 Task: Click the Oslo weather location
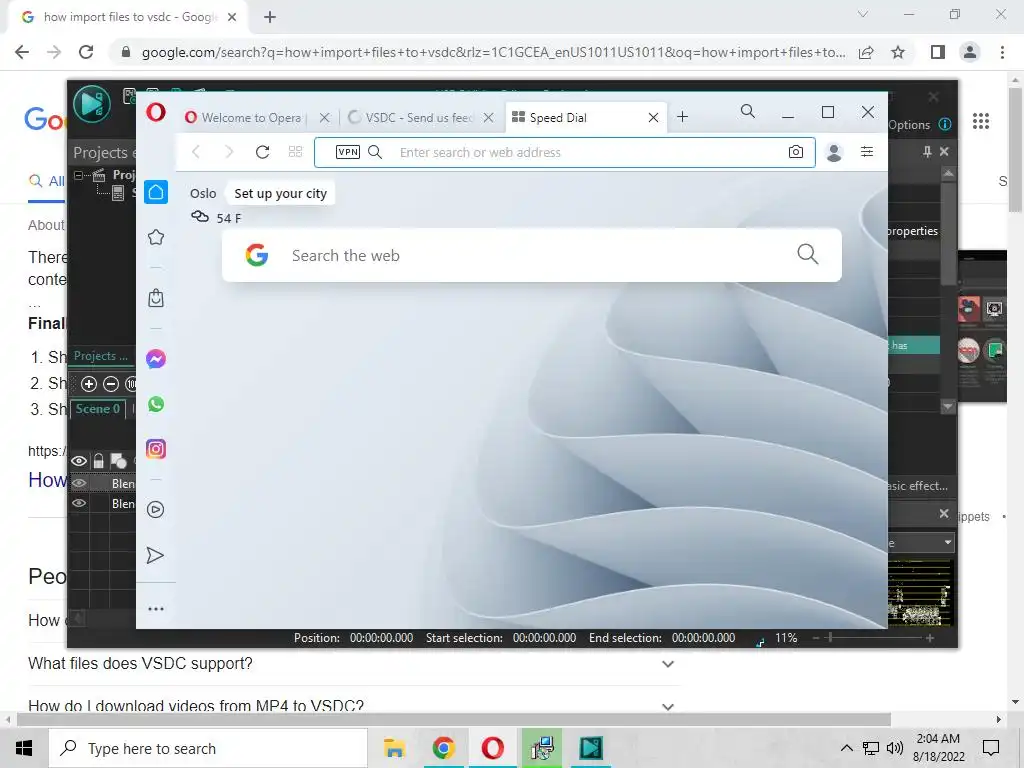pos(202,193)
